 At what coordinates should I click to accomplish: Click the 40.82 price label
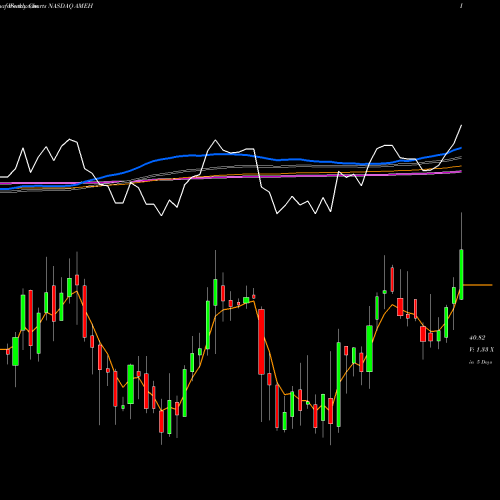click(x=477, y=338)
